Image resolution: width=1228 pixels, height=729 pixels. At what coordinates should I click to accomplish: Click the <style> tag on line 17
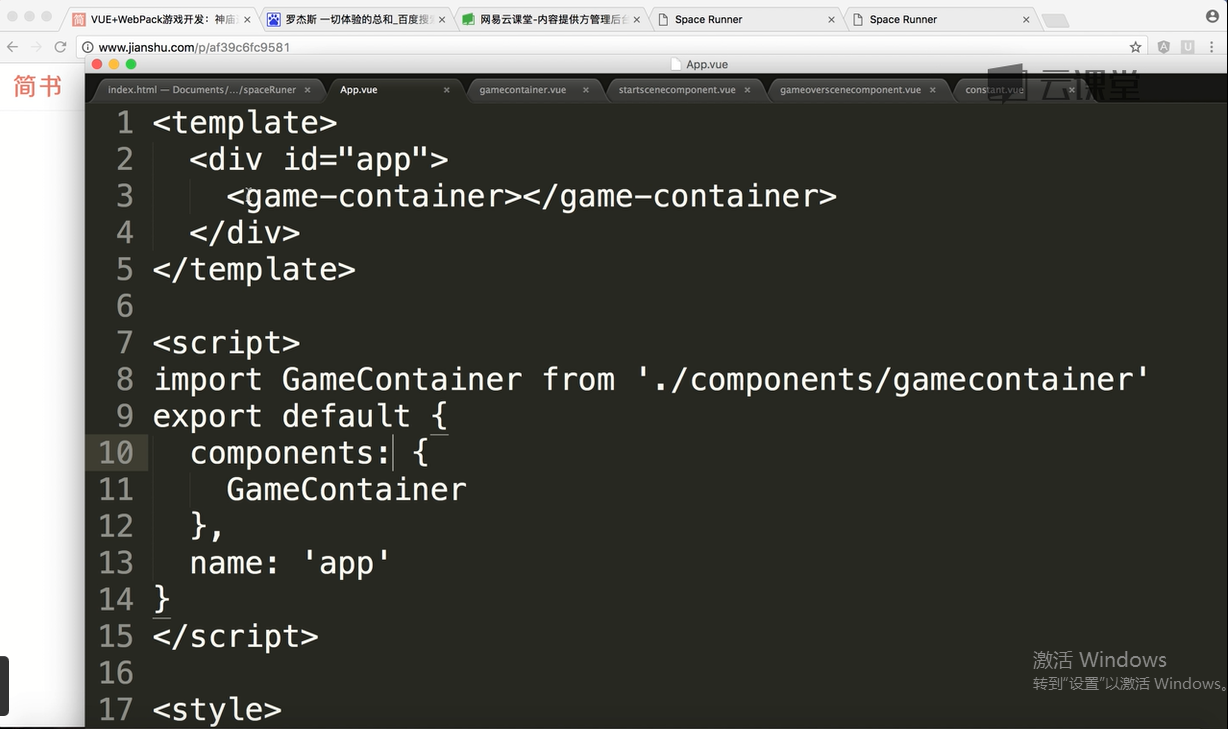[217, 710]
